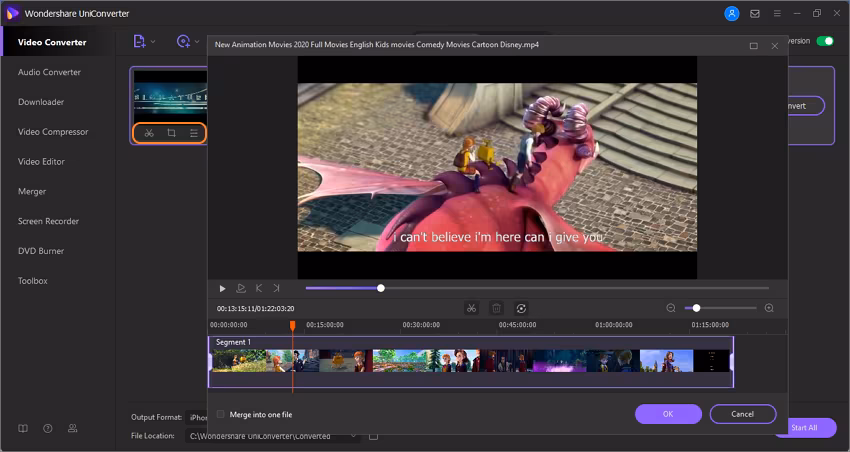Click the Wondershare UniConverter logo icon
This screenshot has width=850, height=452.
12,13
